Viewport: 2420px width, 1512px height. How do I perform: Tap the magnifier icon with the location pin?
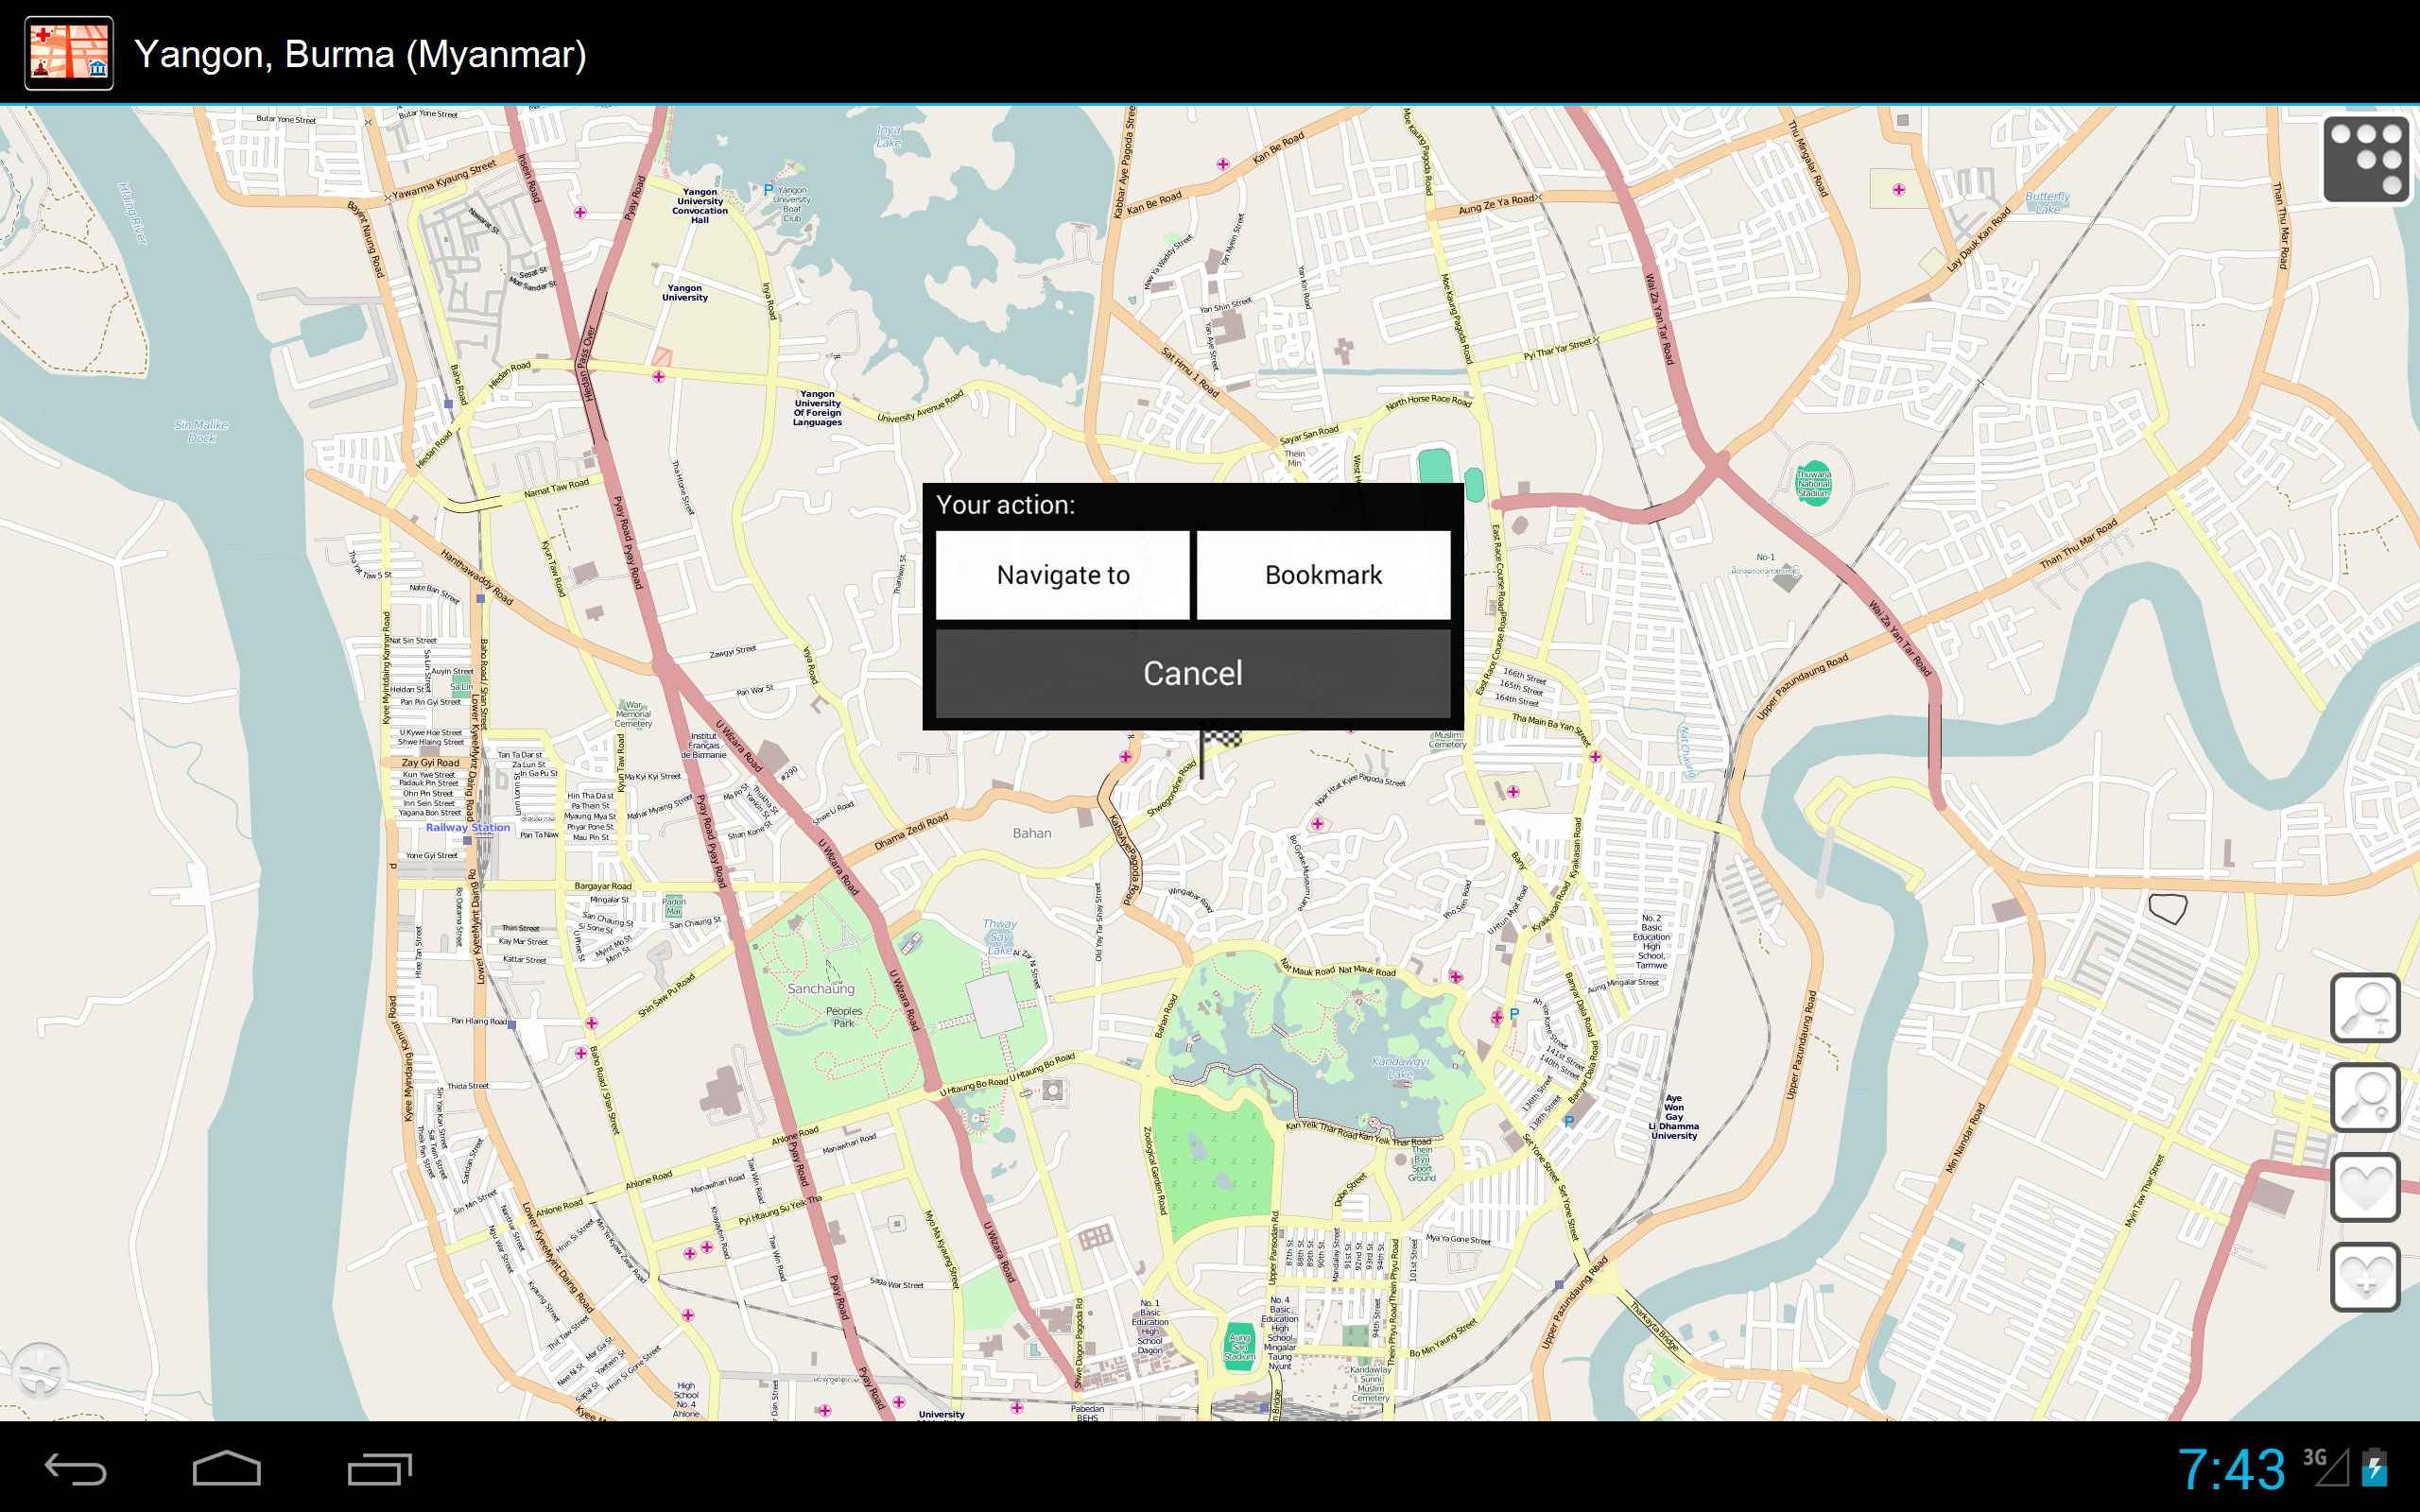point(2366,1097)
